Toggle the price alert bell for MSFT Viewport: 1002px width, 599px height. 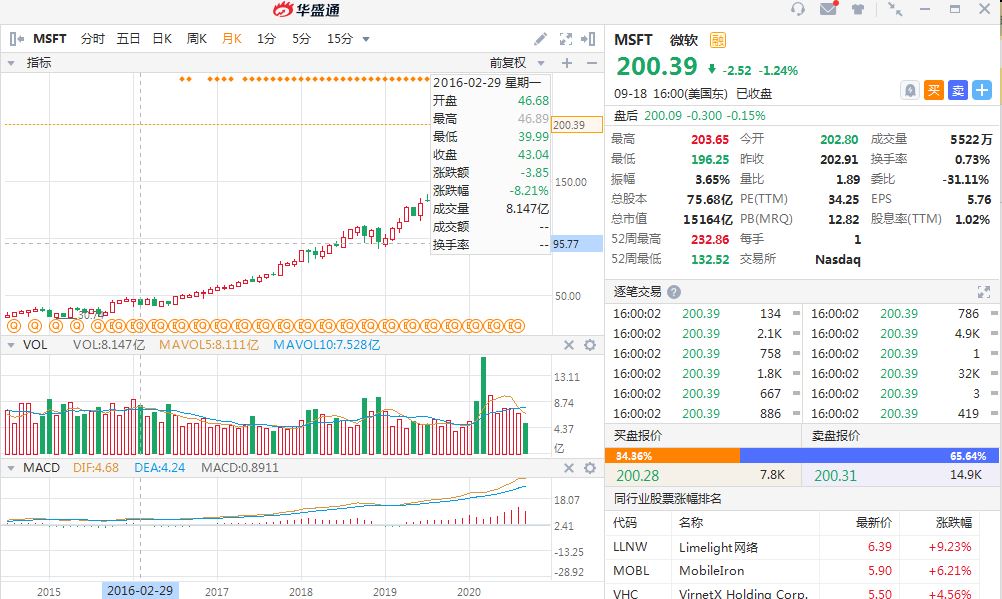(x=911, y=89)
